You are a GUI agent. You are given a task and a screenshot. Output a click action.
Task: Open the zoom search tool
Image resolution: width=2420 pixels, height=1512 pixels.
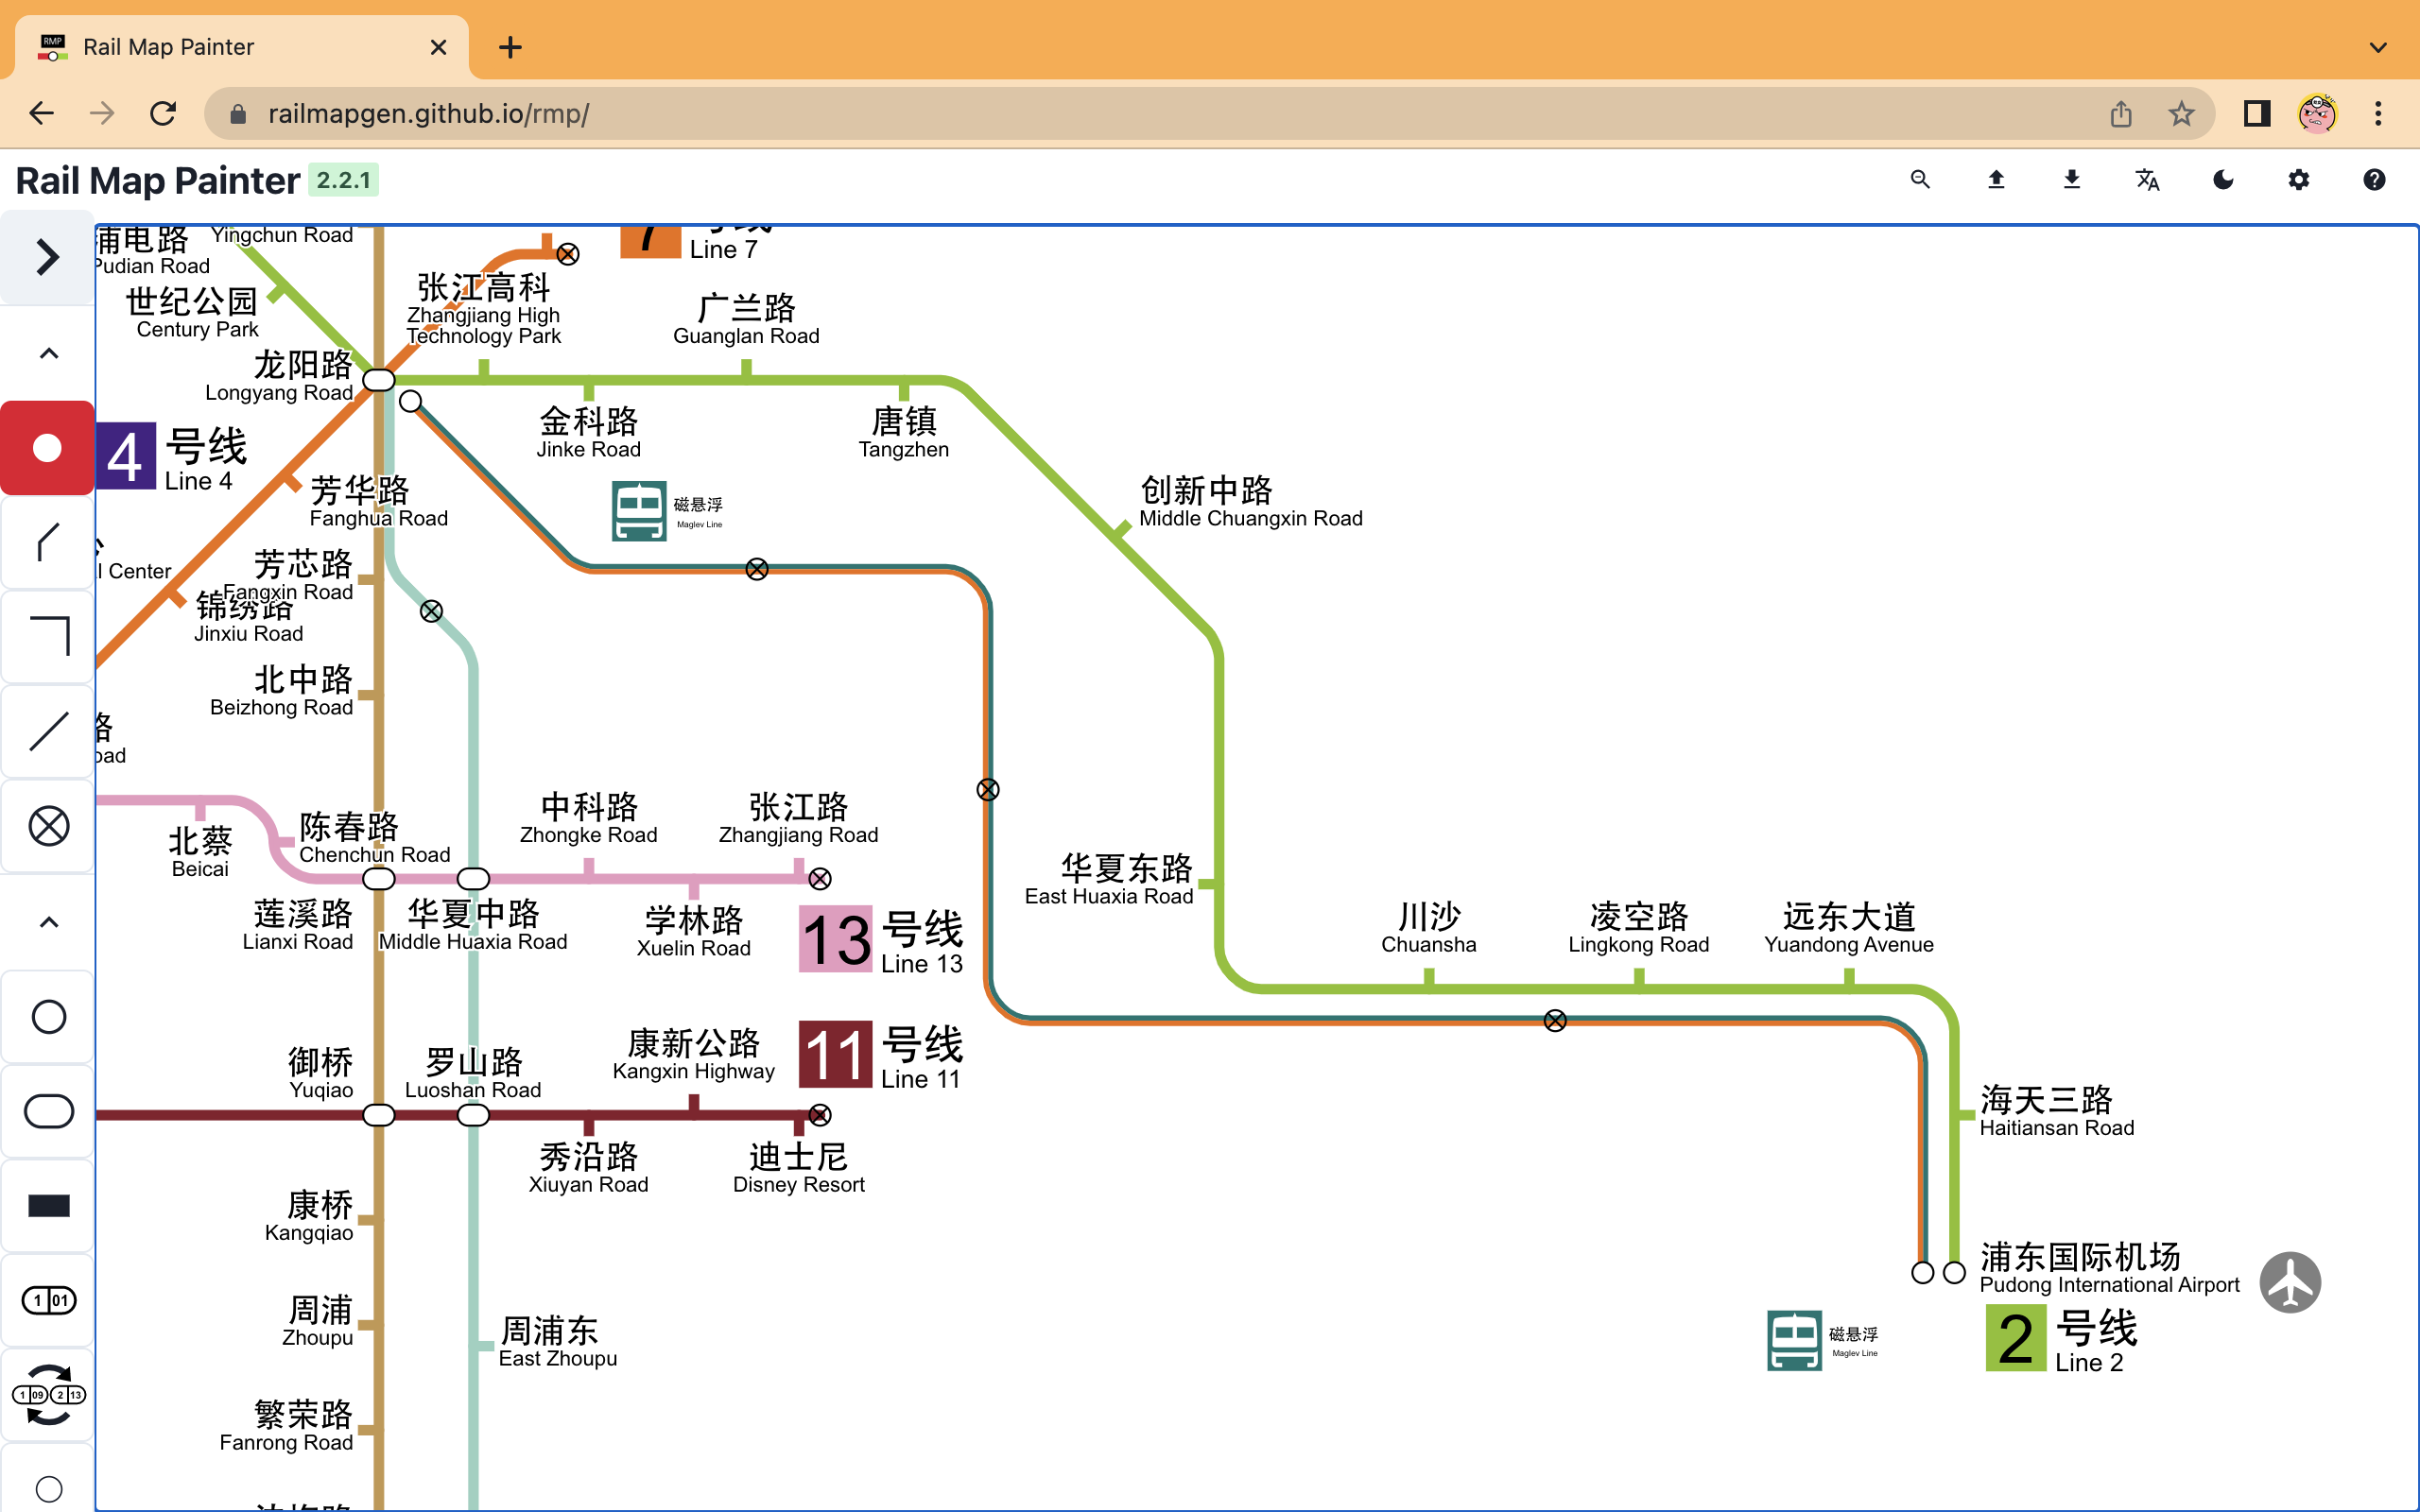tap(1920, 180)
